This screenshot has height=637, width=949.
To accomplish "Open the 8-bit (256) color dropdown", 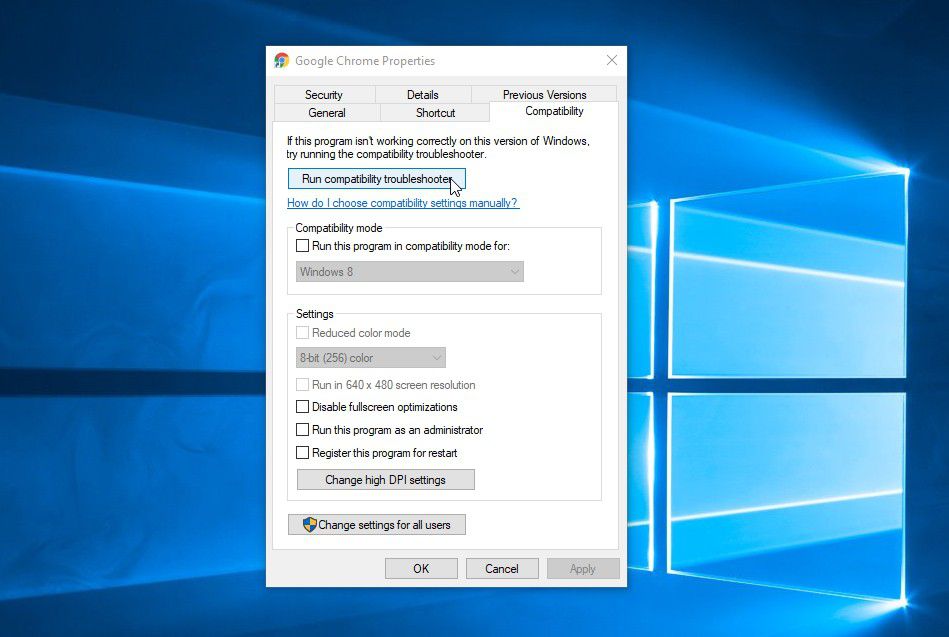I will (x=370, y=357).
